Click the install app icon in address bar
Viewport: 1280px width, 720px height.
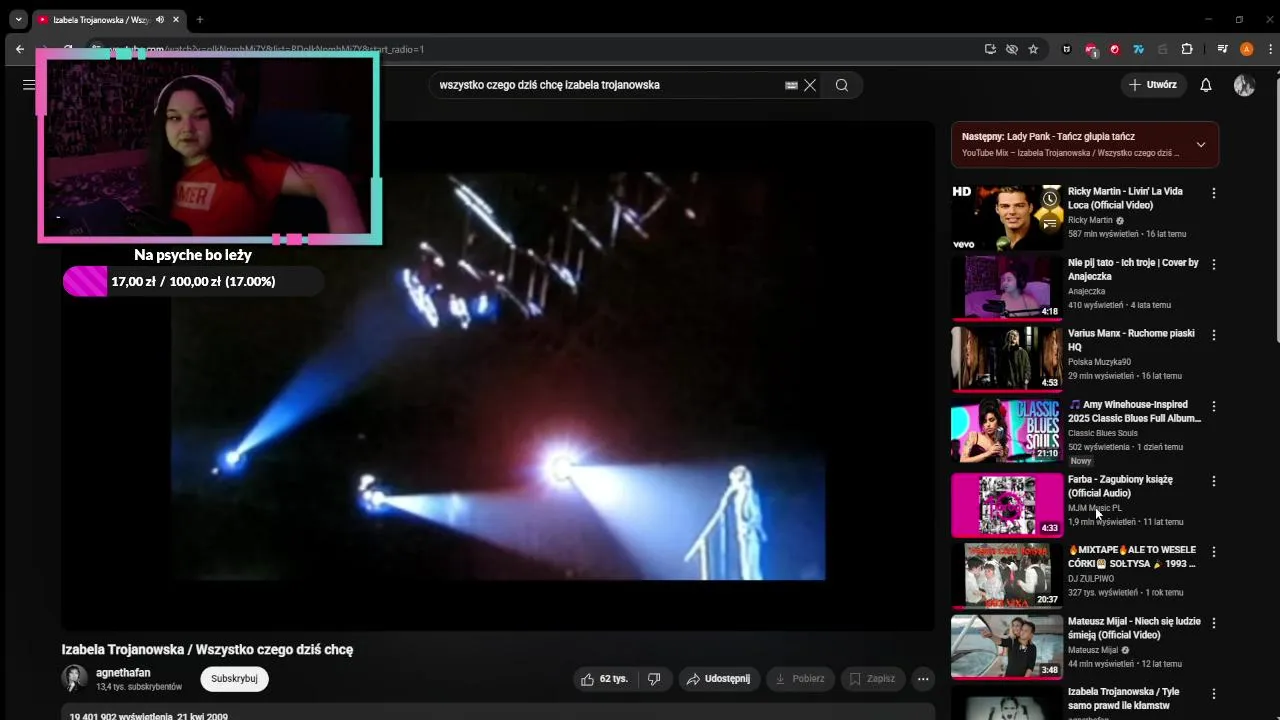990,49
